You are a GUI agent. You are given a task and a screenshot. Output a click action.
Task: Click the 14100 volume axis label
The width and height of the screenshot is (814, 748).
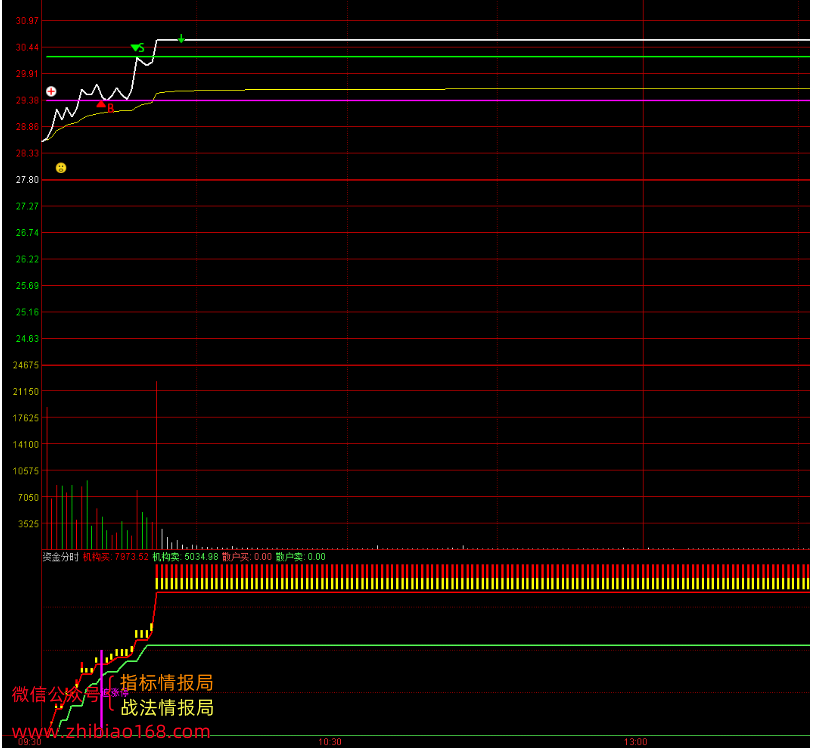tap(26, 444)
